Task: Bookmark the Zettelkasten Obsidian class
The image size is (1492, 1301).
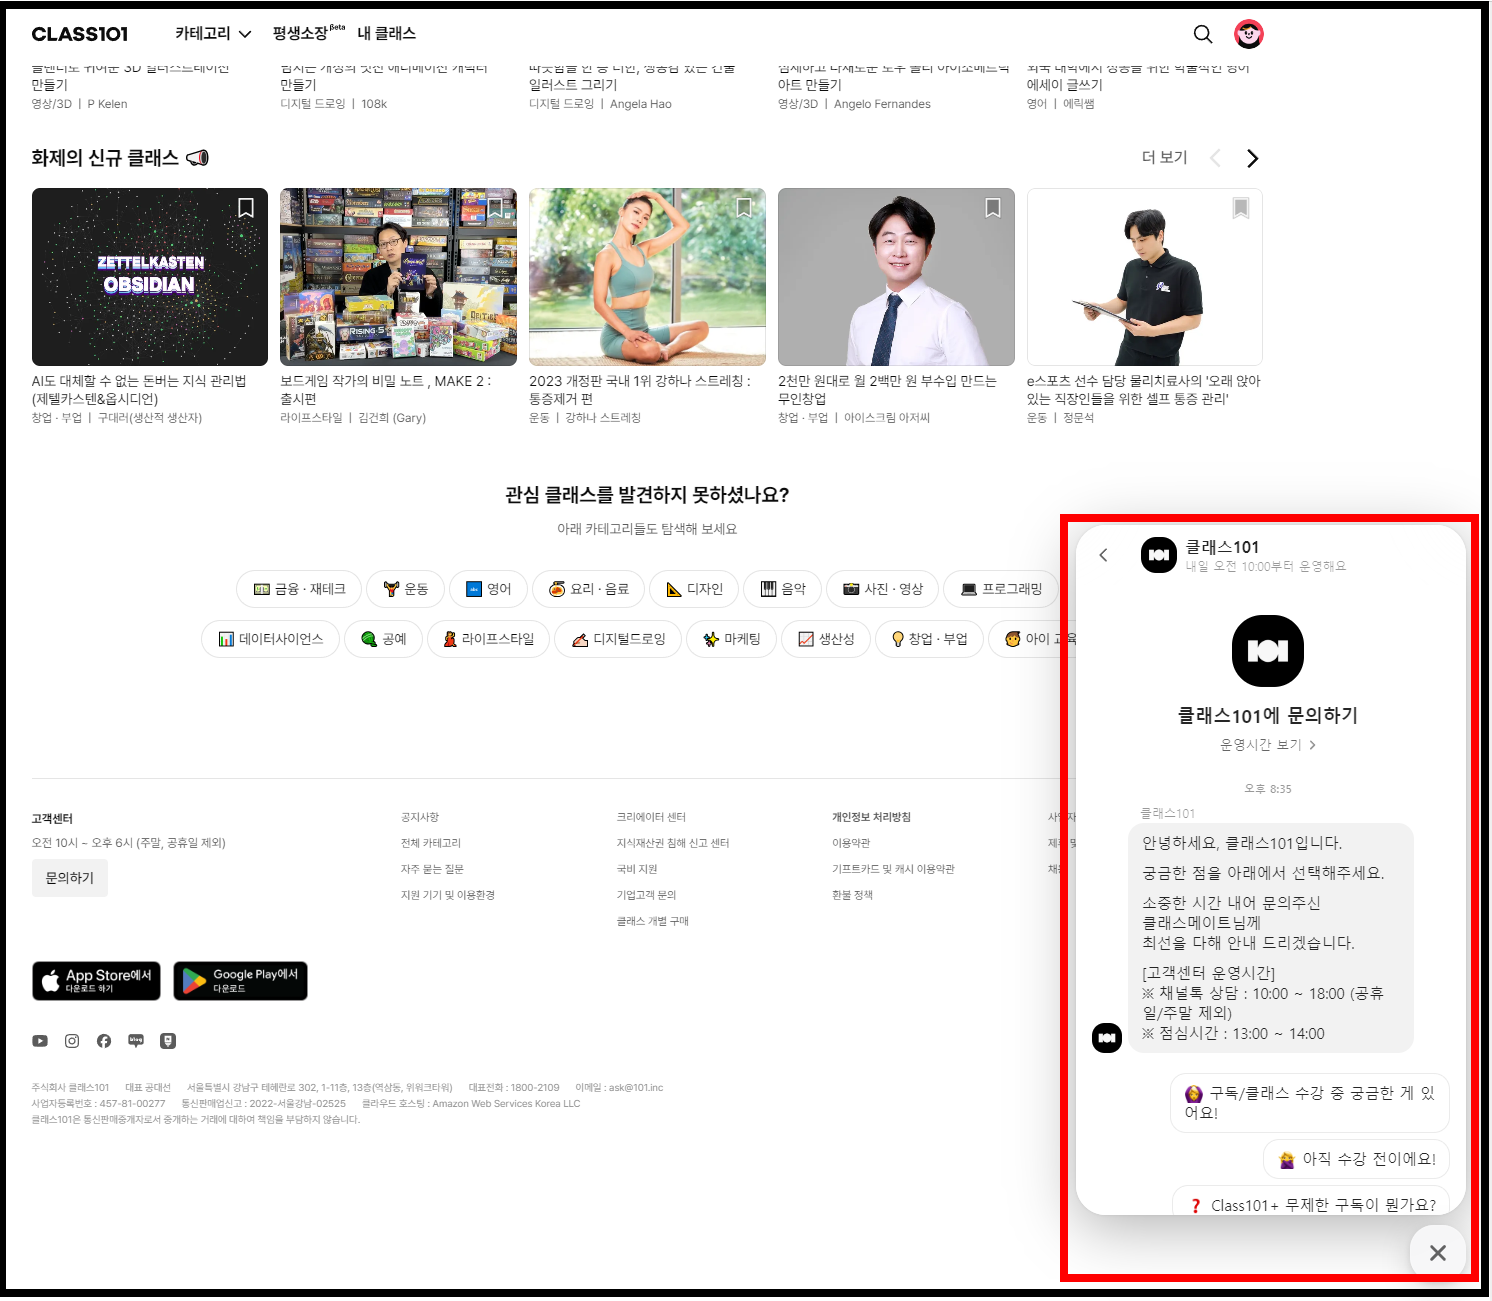Action: click(x=245, y=208)
